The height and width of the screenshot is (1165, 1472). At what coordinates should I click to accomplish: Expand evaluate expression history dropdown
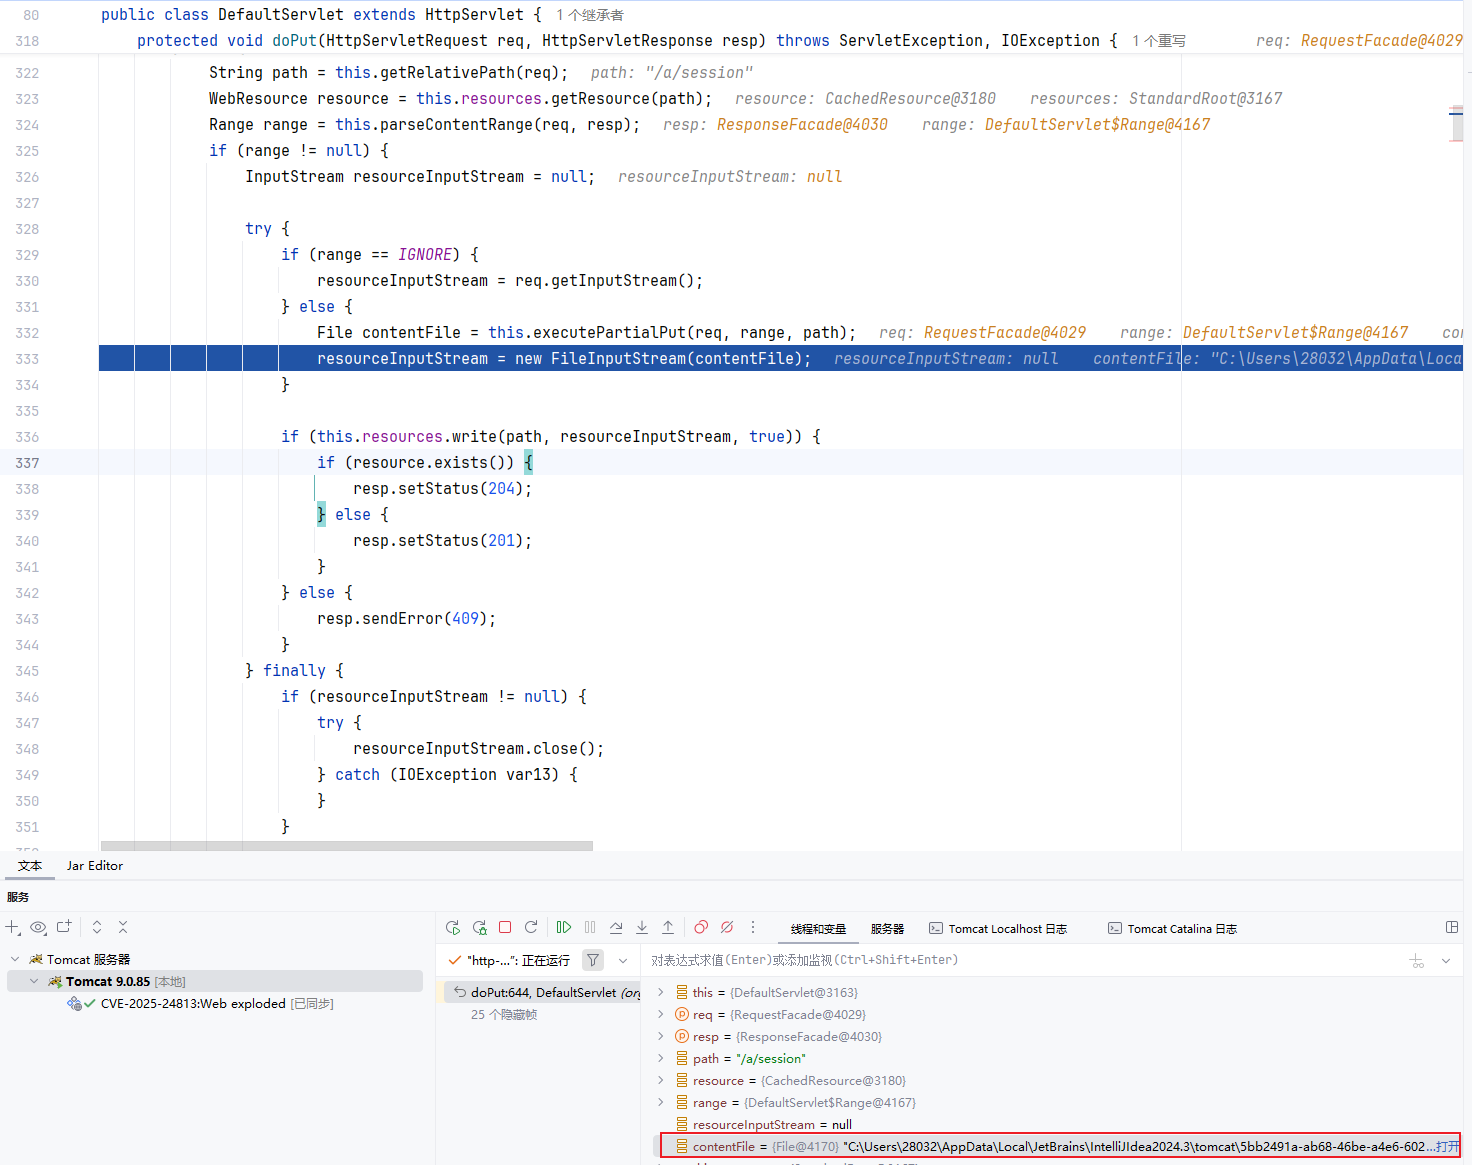pos(1446,961)
